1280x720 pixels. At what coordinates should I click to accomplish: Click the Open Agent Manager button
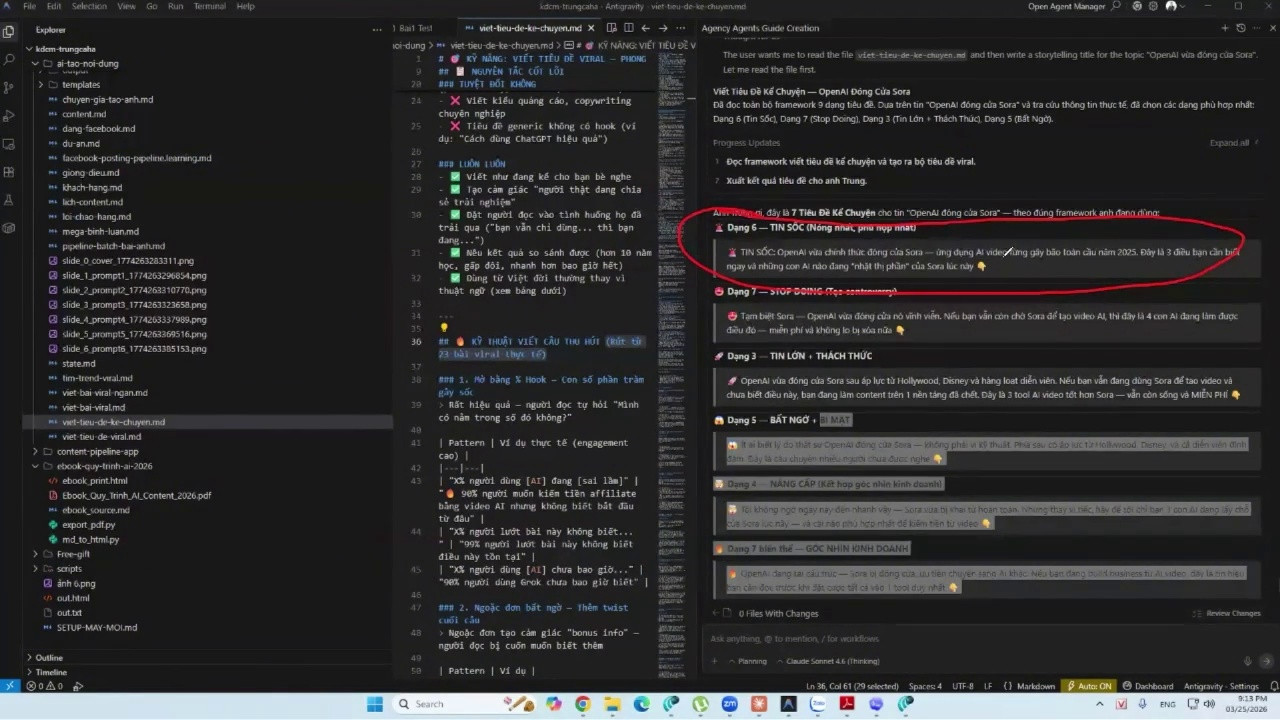pyautogui.click(x=1068, y=6)
